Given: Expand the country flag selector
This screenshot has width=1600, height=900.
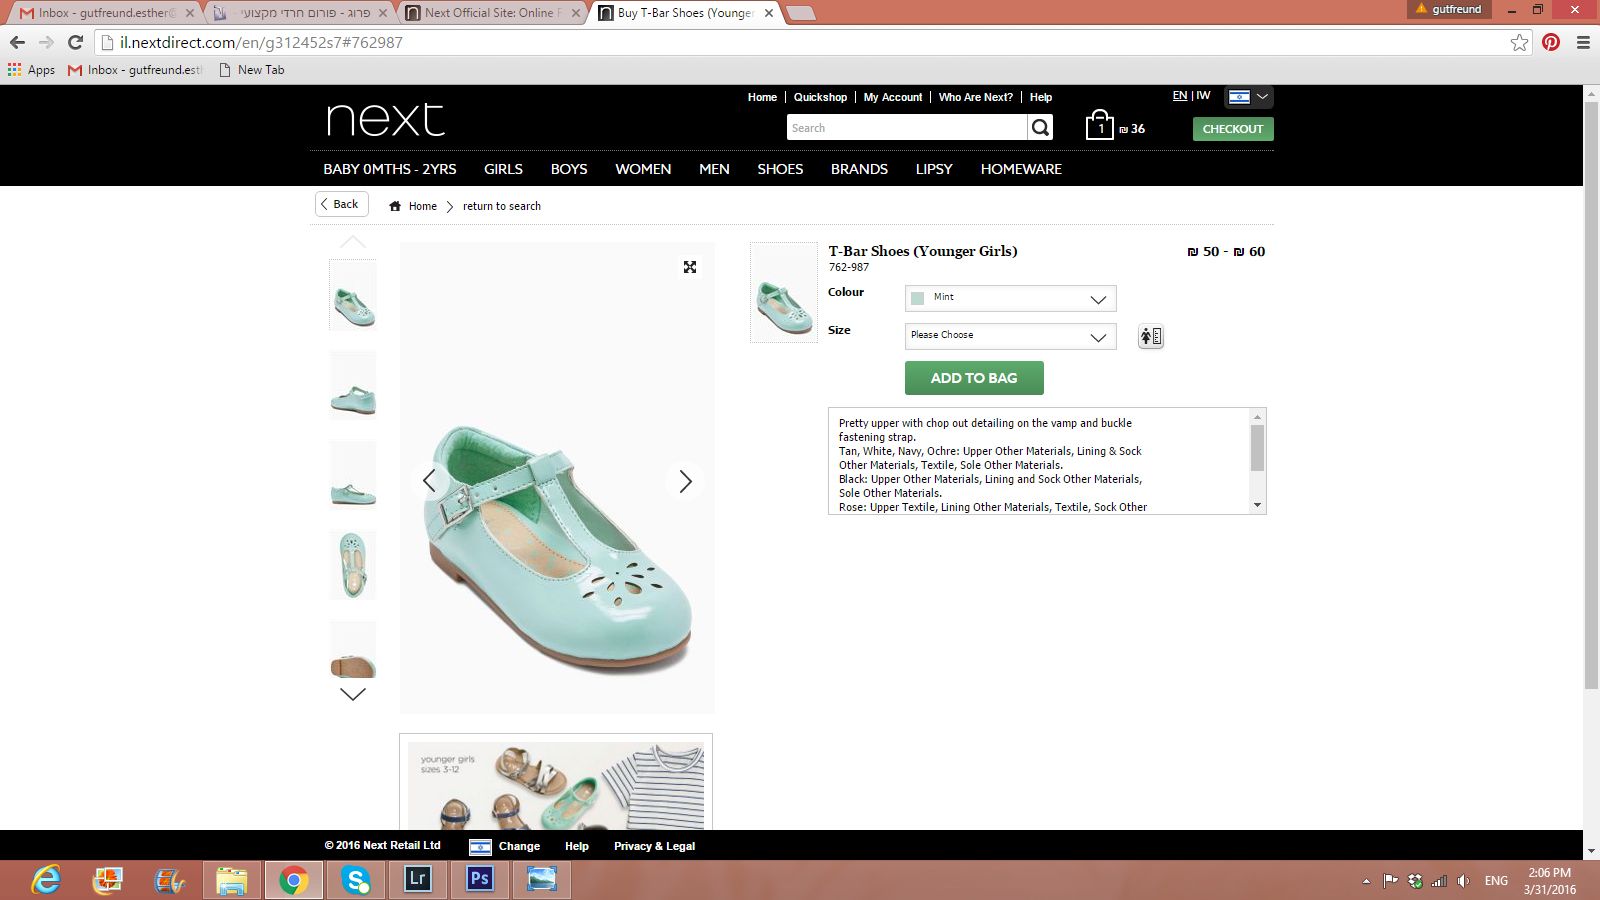Looking at the screenshot, I should point(1249,97).
